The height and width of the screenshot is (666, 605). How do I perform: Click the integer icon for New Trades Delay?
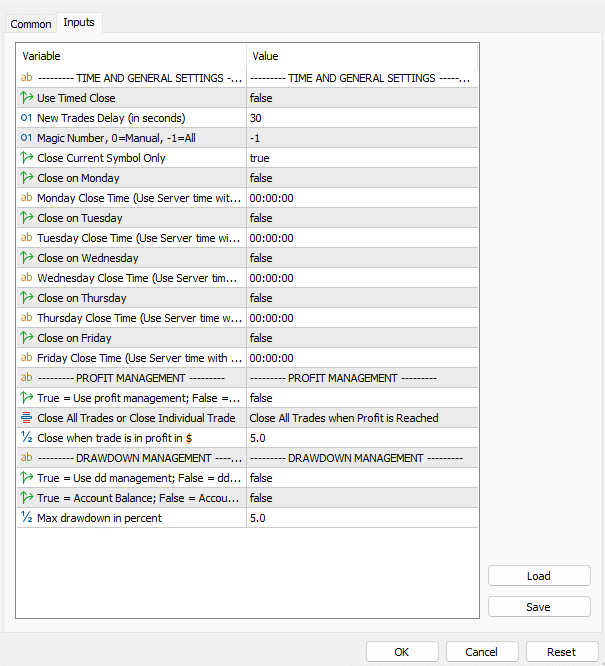pyautogui.click(x=26, y=118)
